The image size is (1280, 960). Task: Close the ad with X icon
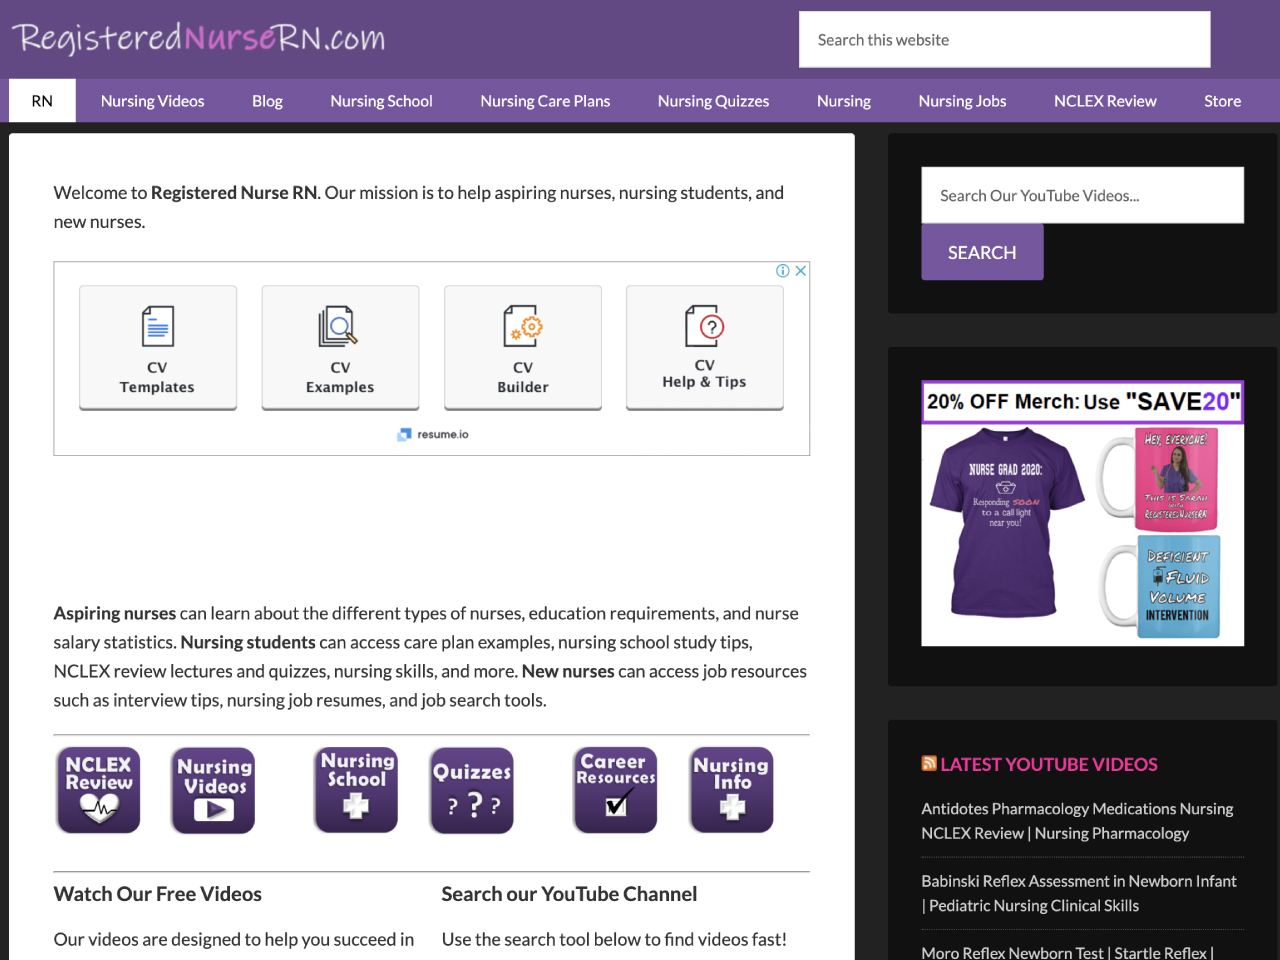coord(801,271)
